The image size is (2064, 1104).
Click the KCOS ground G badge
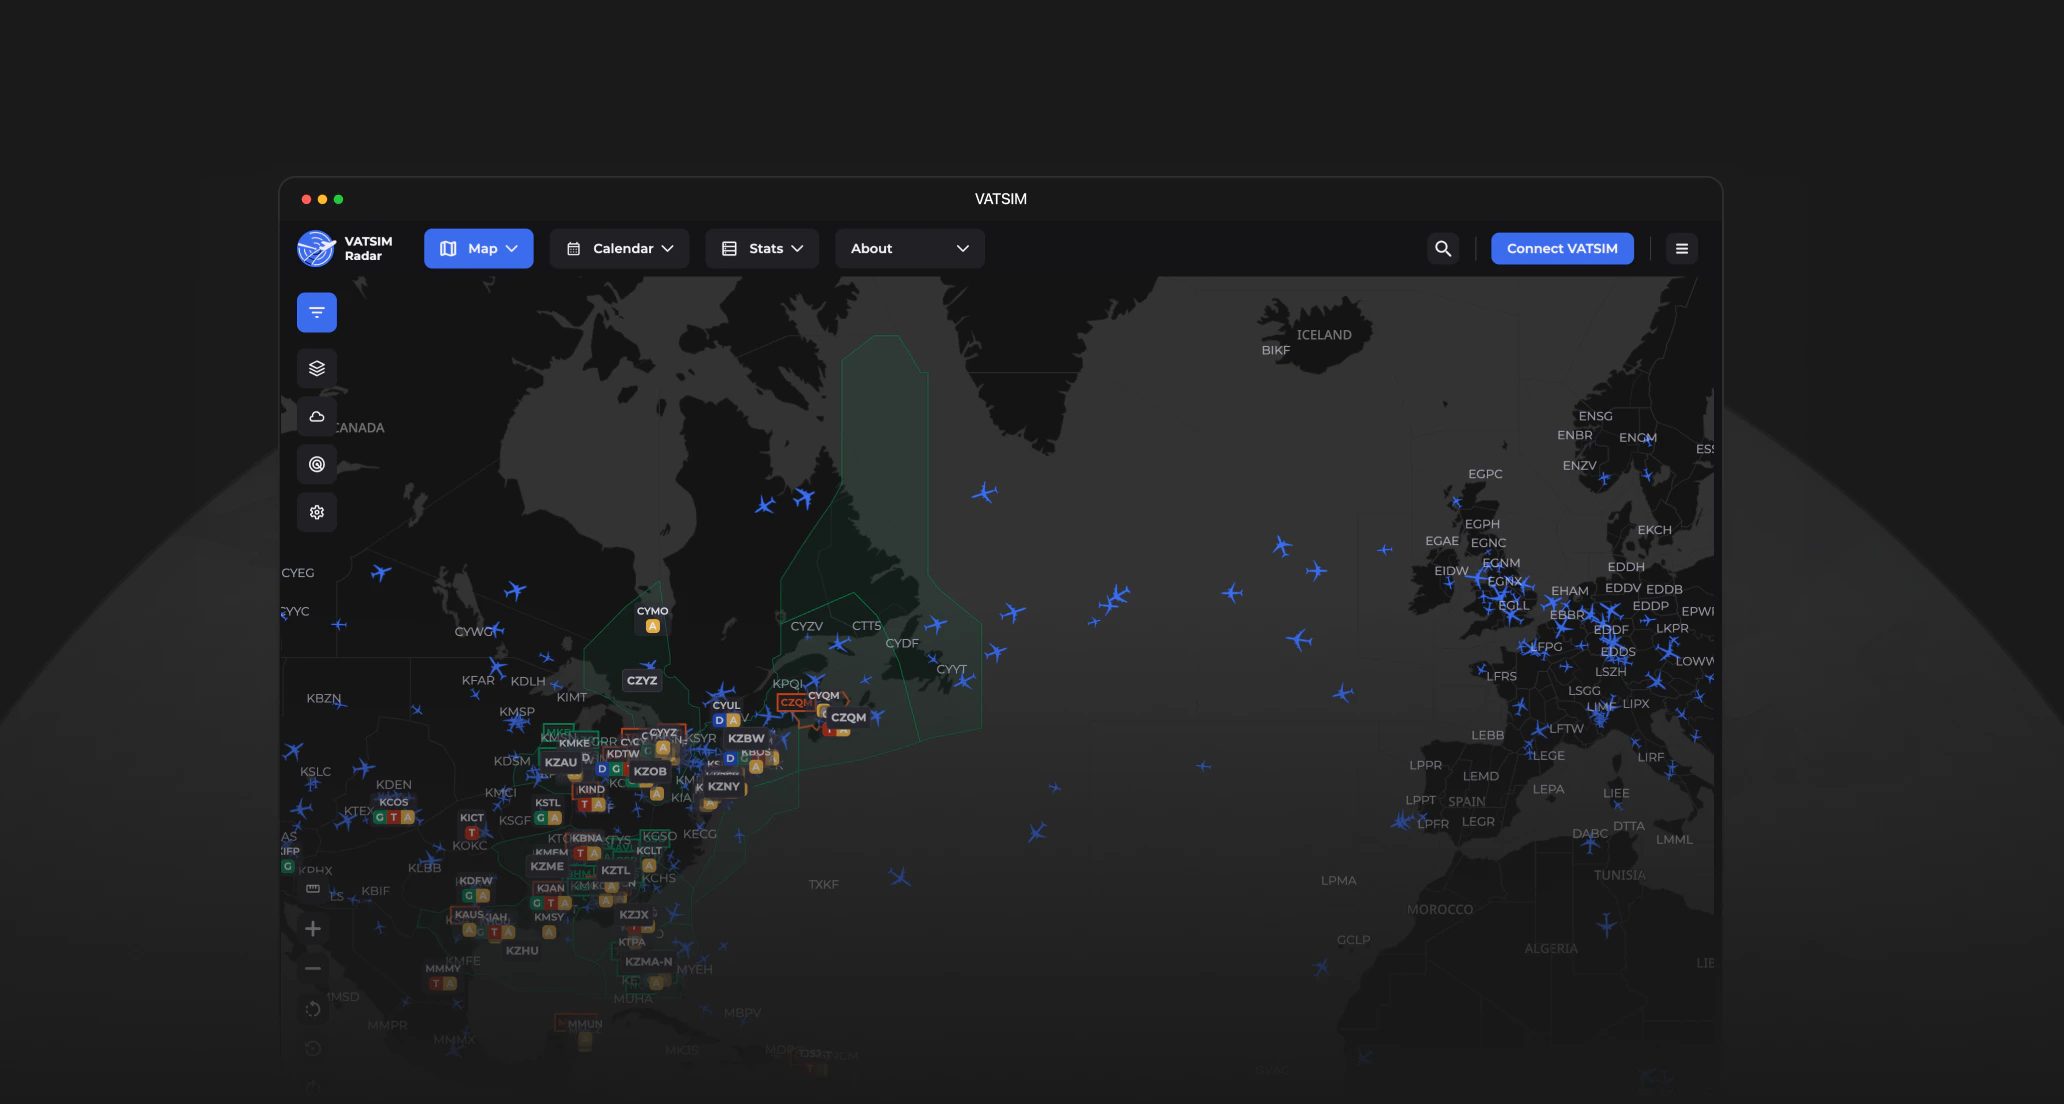coord(380,817)
